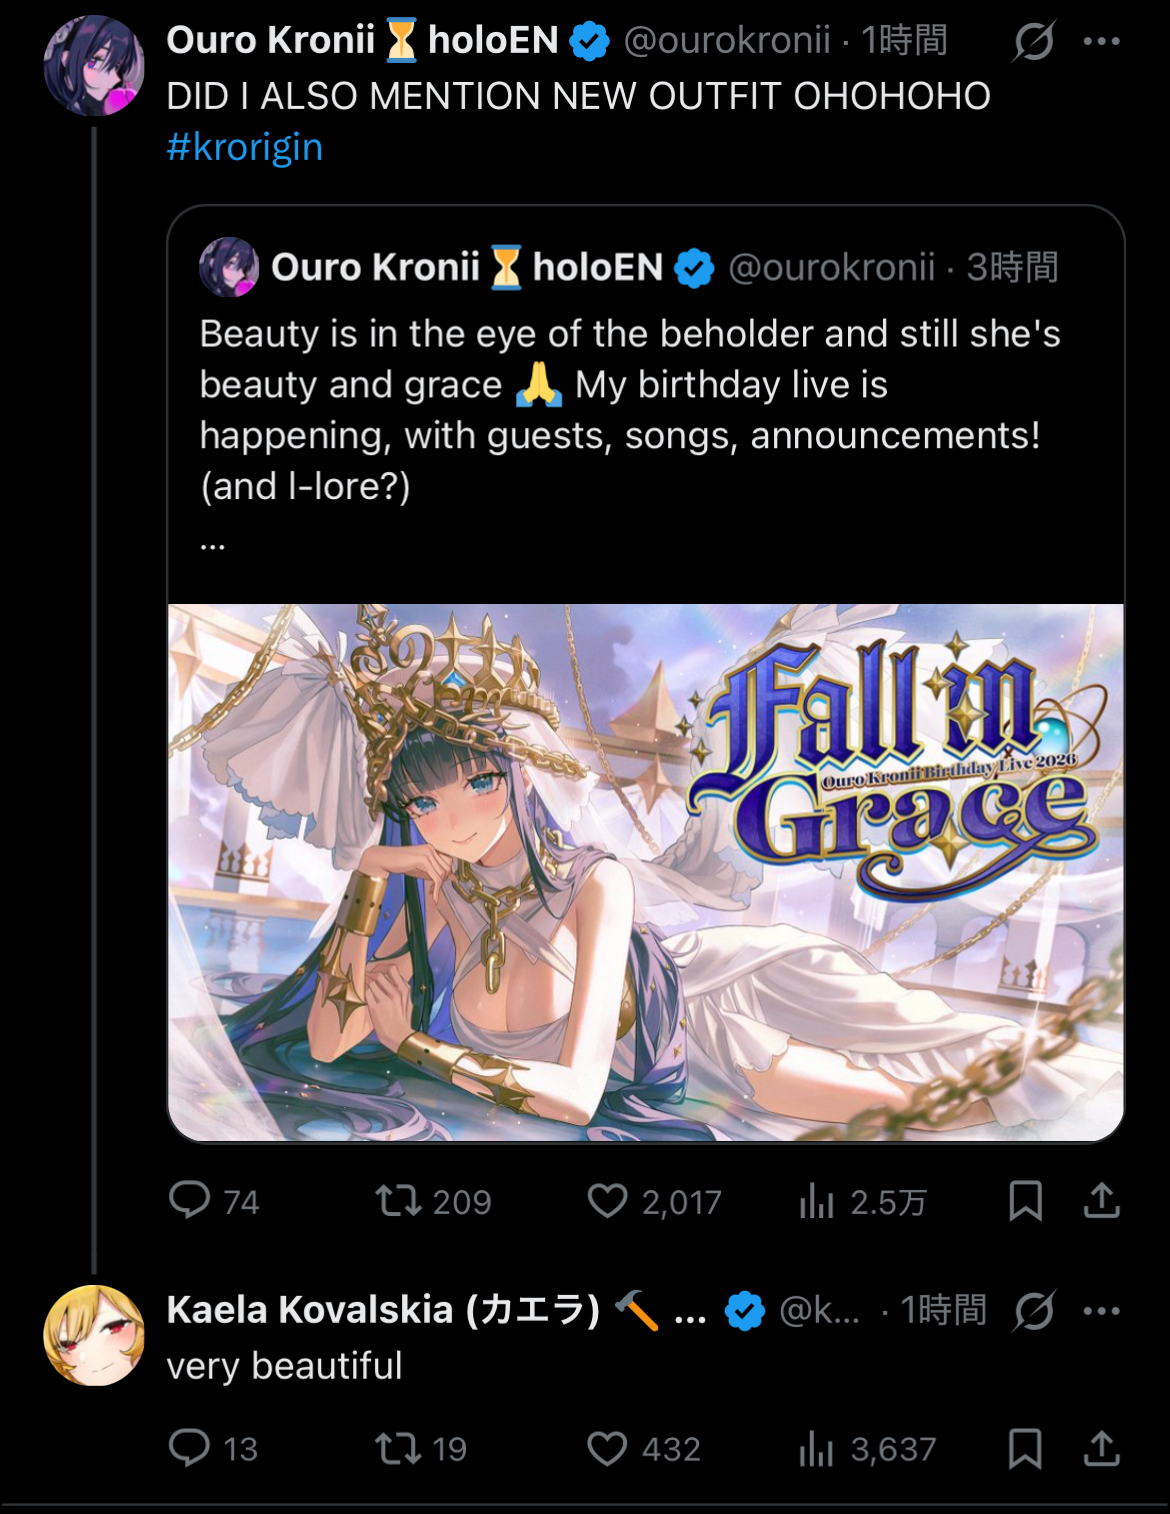This screenshot has width=1170, height=1514.
Task: Open Grok icon on Kronii's tweet
Action: tap(1033, 41)
